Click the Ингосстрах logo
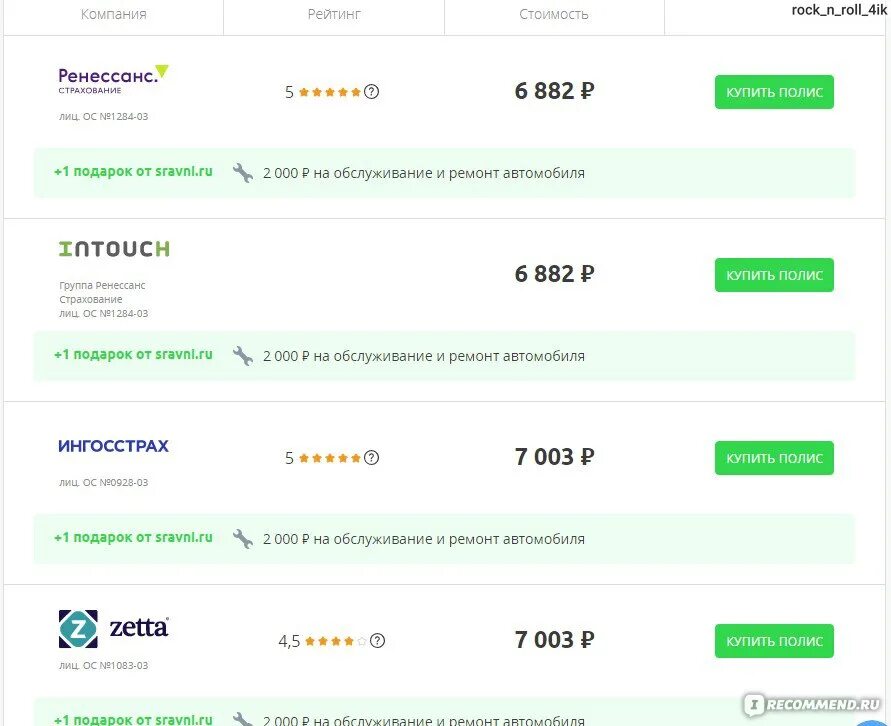Image resolution: width=891 pixels, height=726 pixels. coord(114,446)
